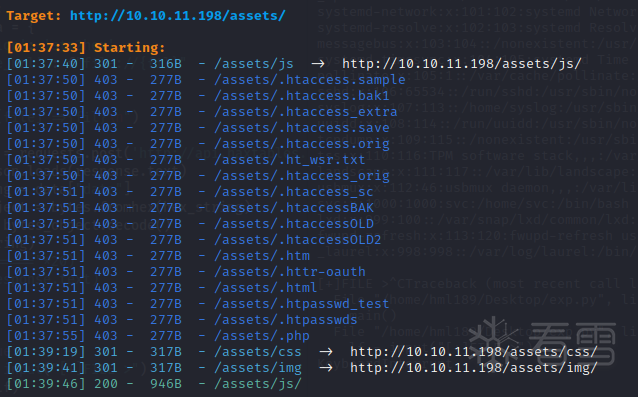The width and height of the screenshot is (638, 397).
Task: Open the target URL http://10.10.11.198/assets/
Action: 178,15
